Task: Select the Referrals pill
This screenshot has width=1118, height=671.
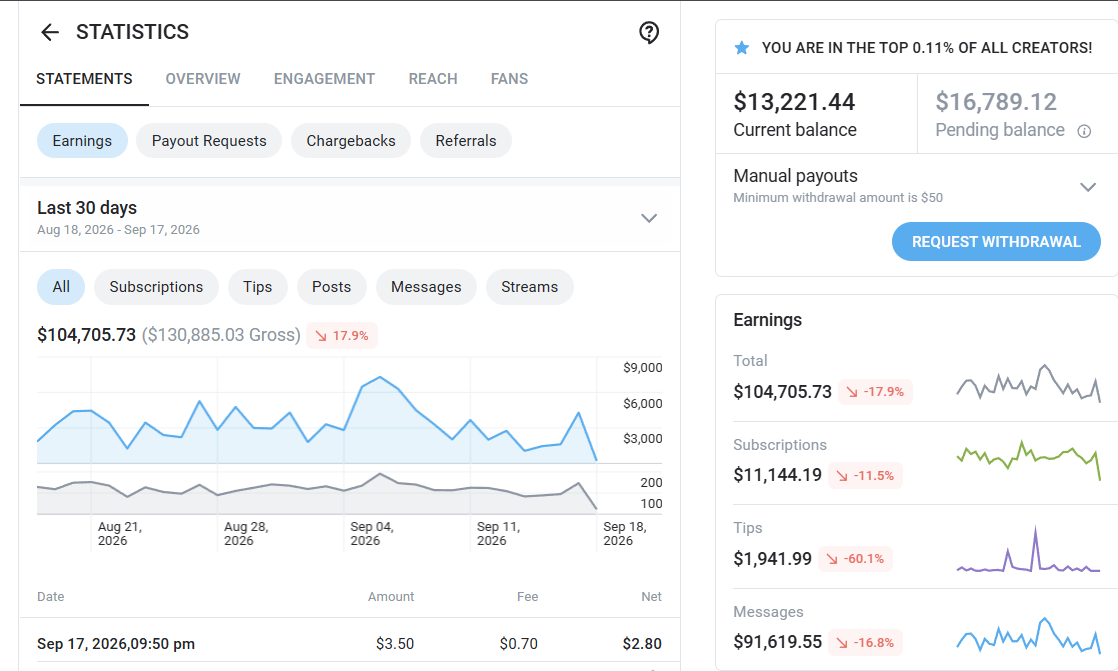Action: pos(466,140)
